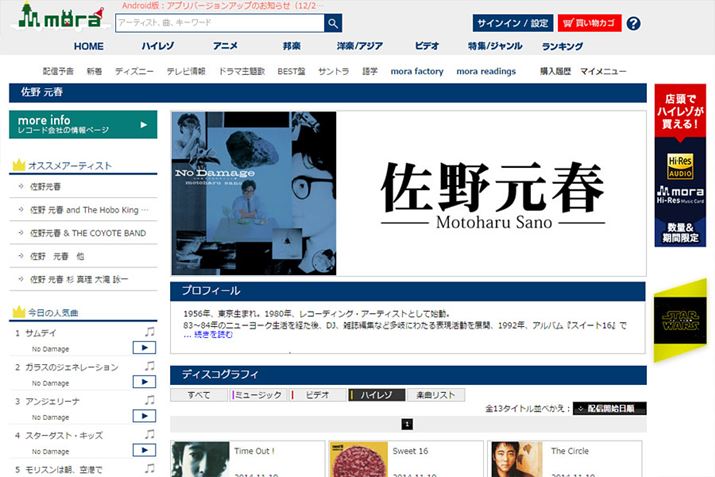Open マイメニュー link

coord(603,71)
